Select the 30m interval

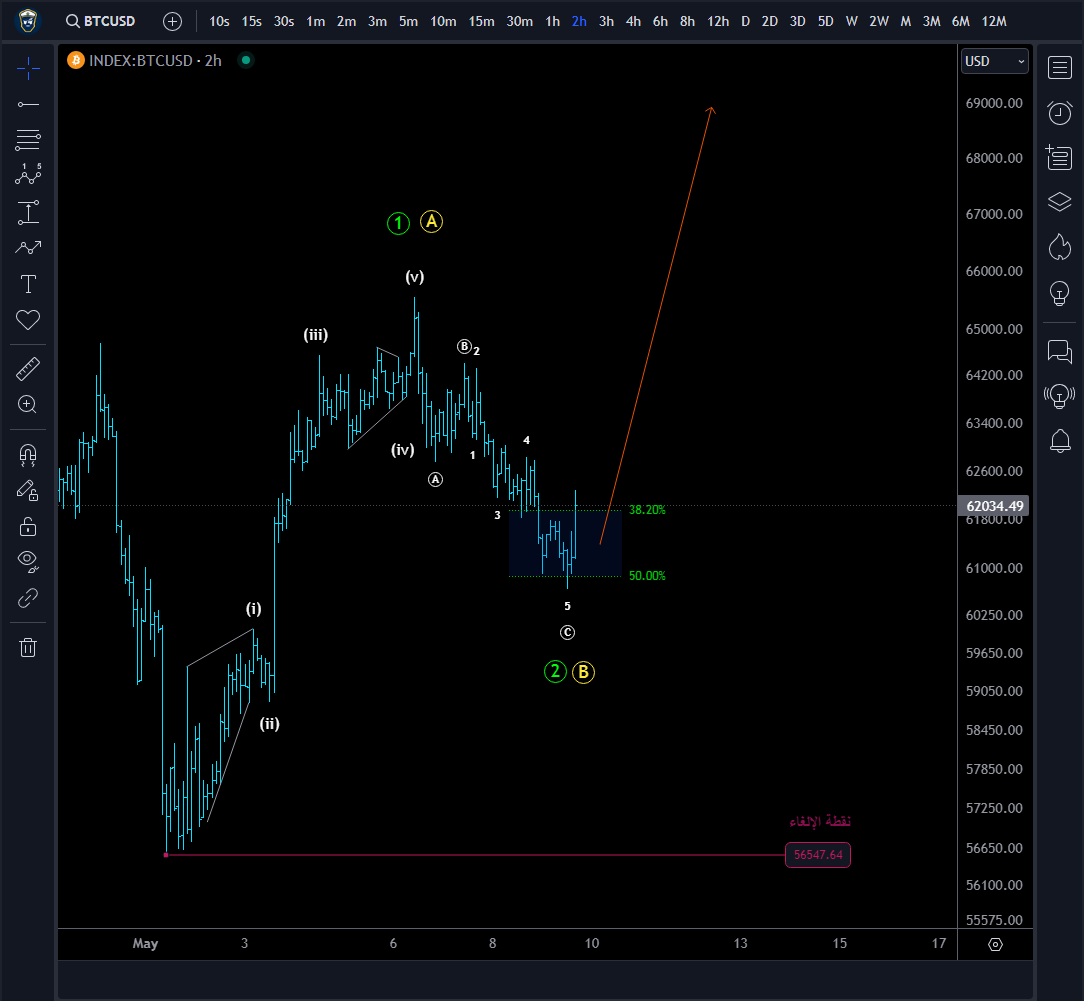pyautogui.click(x=519, y=21)
